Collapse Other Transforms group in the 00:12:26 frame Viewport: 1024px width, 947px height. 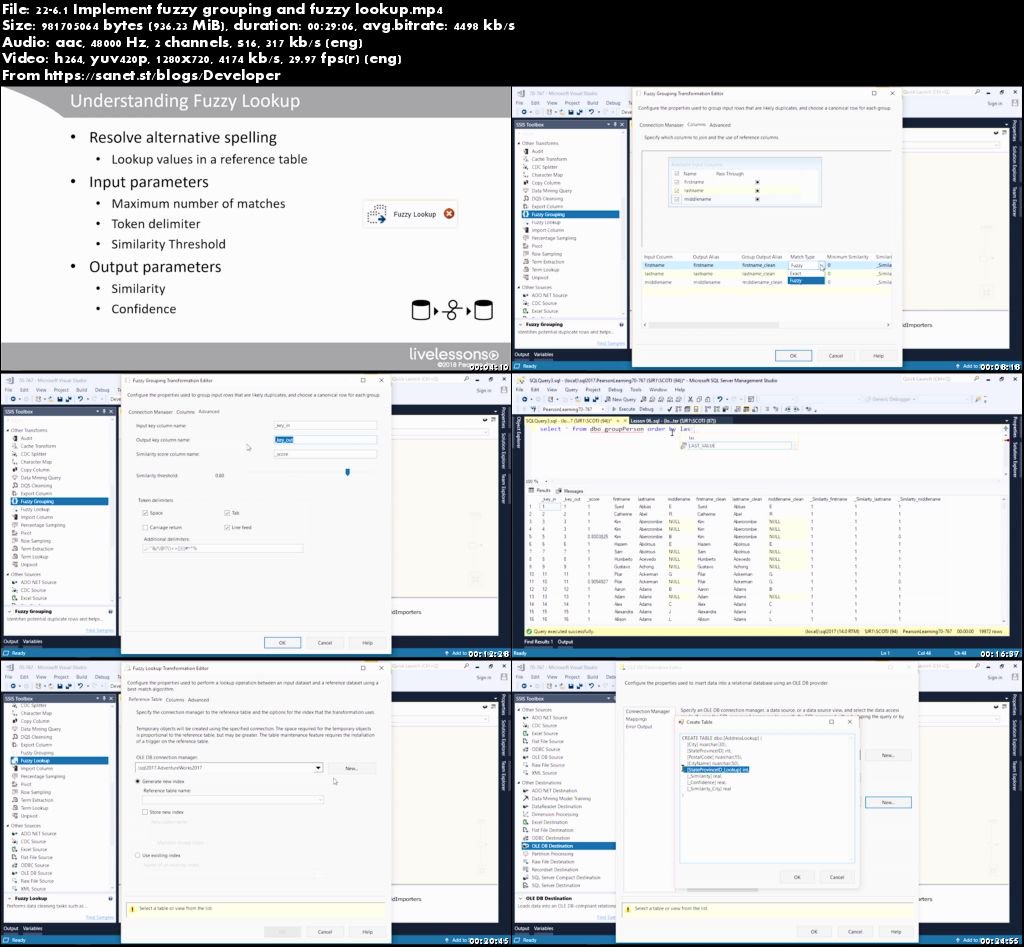pos(8,430)
